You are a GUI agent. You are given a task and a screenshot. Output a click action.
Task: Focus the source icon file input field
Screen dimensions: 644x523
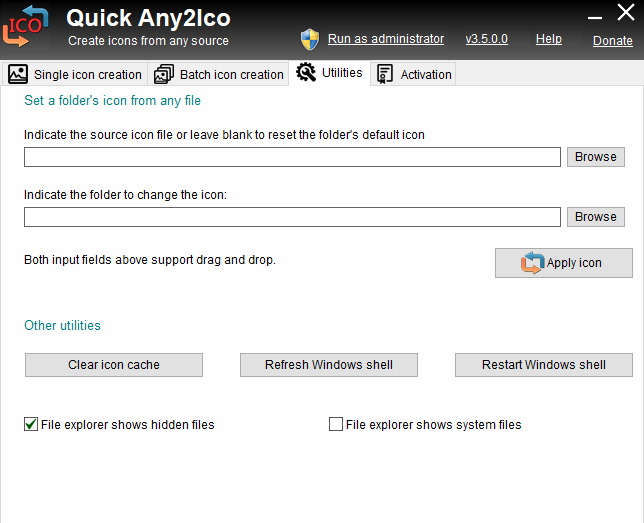pyautogui.click(x=292, y=157)
